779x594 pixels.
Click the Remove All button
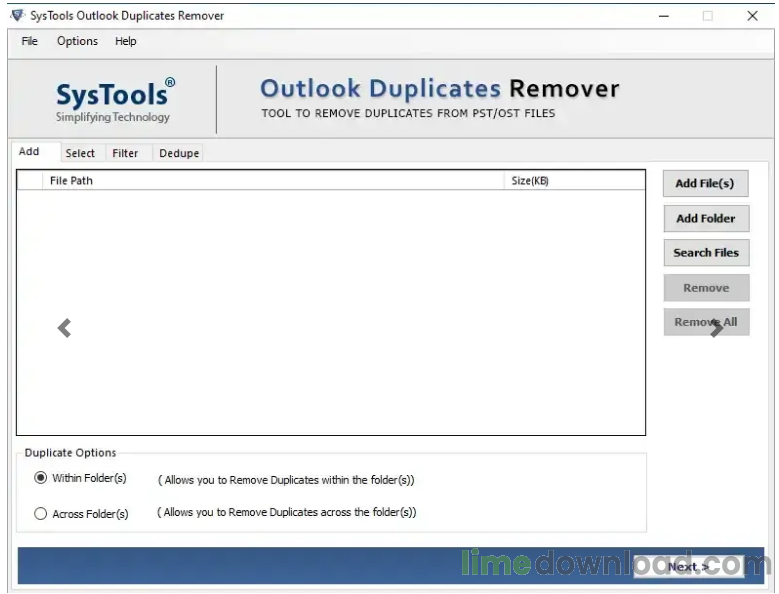click(x=705, y=322)
